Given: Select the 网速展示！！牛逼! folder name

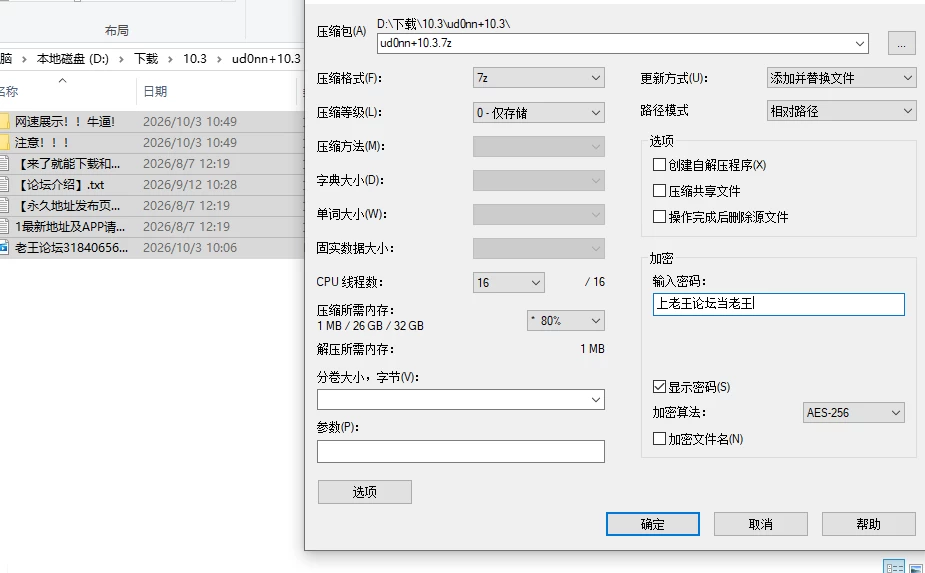Looking at the screenshot, I should click(65, 122).
